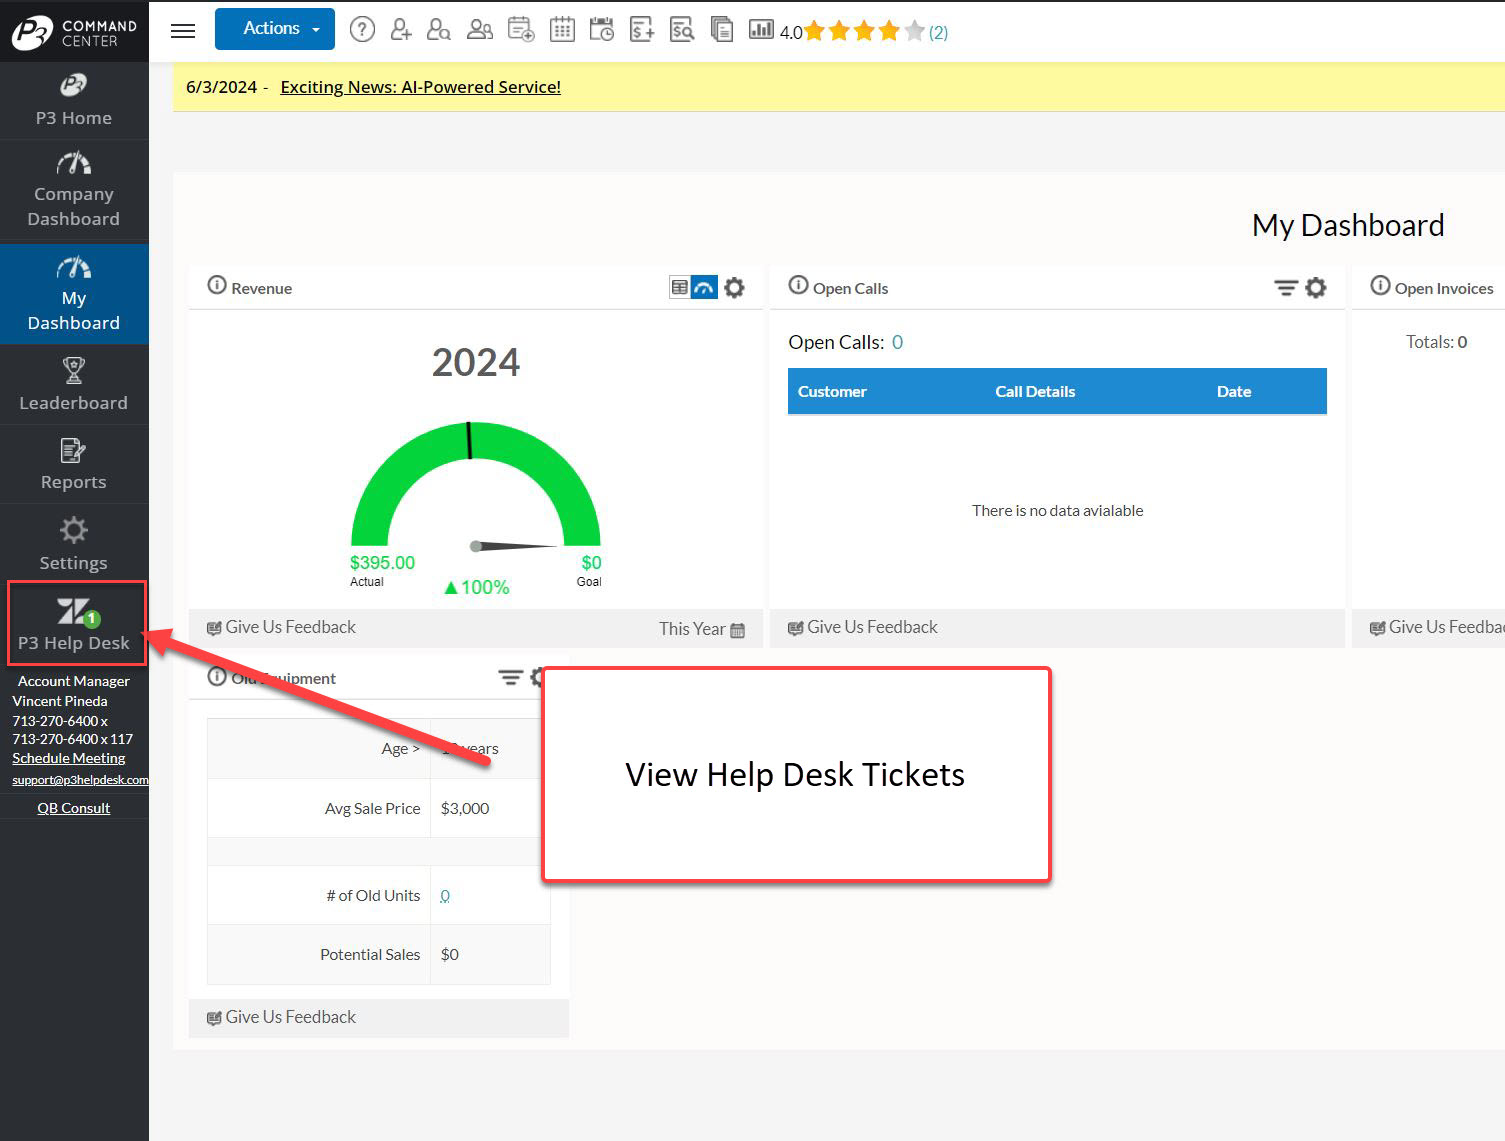Click the fifth gray rating star
Image resolution: width=1505 pixels, height=1141 pixels.
[x=914, y=31]
